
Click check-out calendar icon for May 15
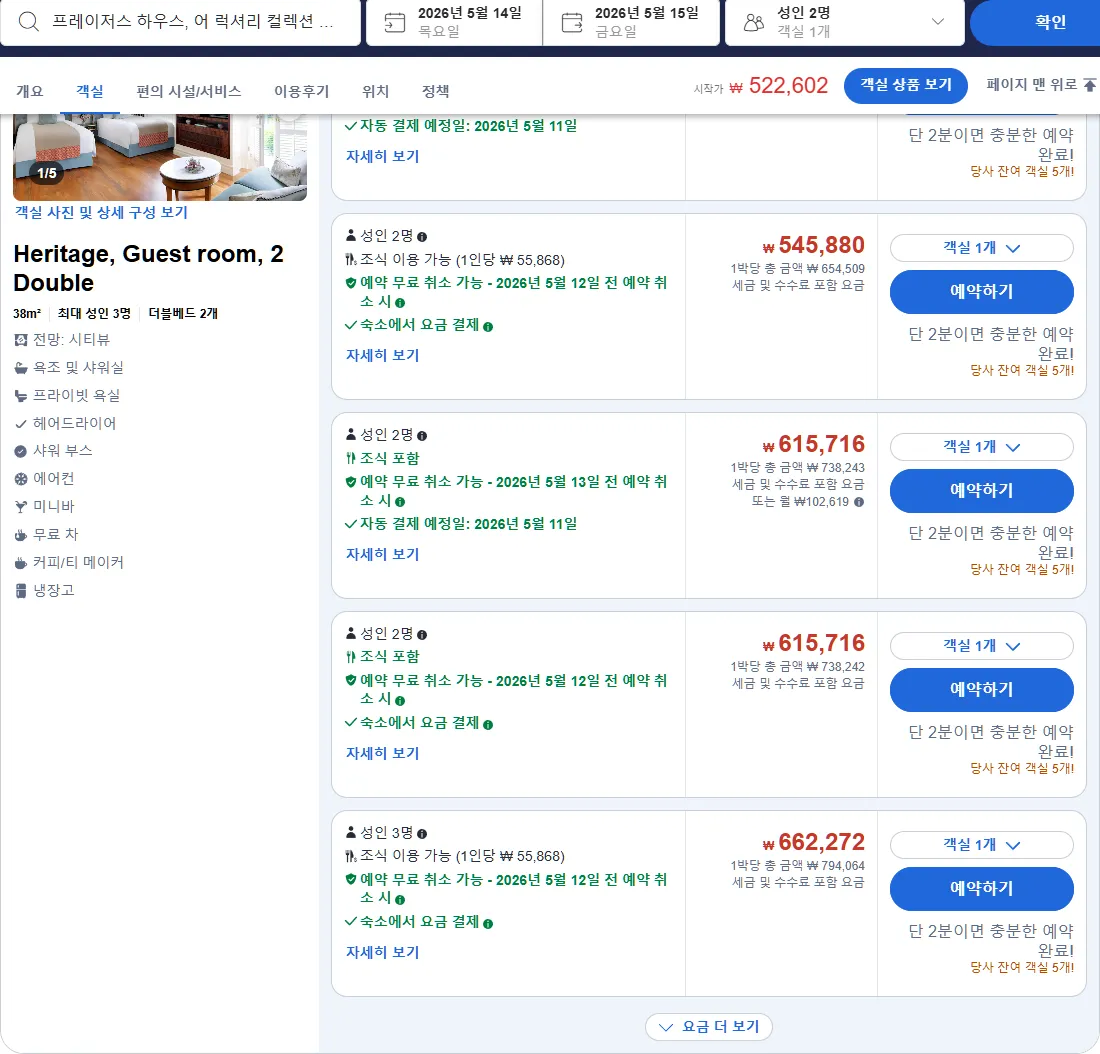click(572, 22)
